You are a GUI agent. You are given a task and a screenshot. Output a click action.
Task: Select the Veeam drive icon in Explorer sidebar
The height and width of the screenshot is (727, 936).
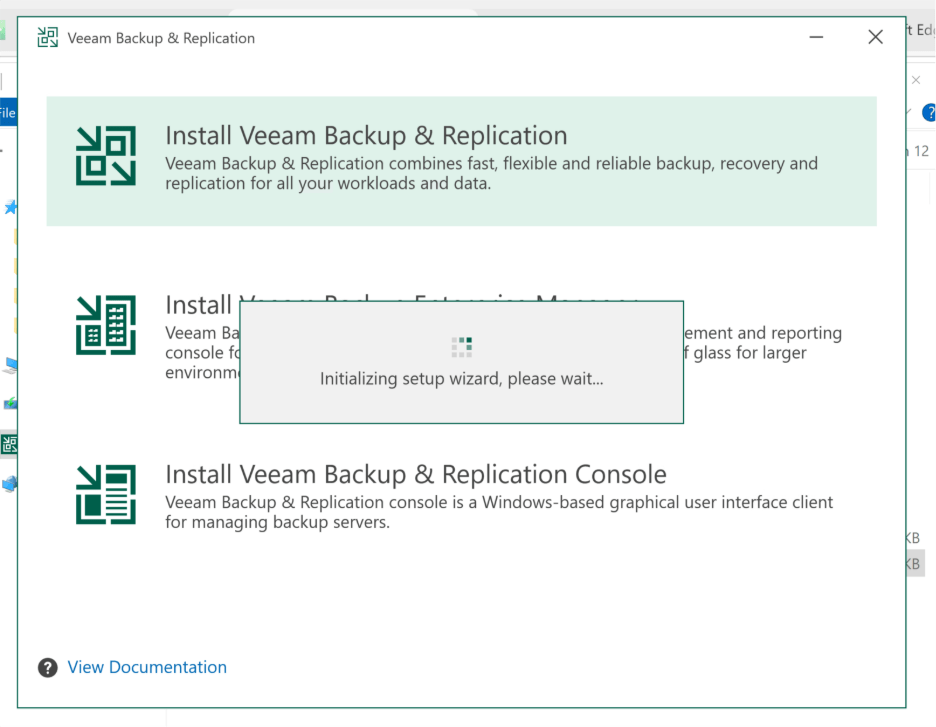tap(9, 443)
